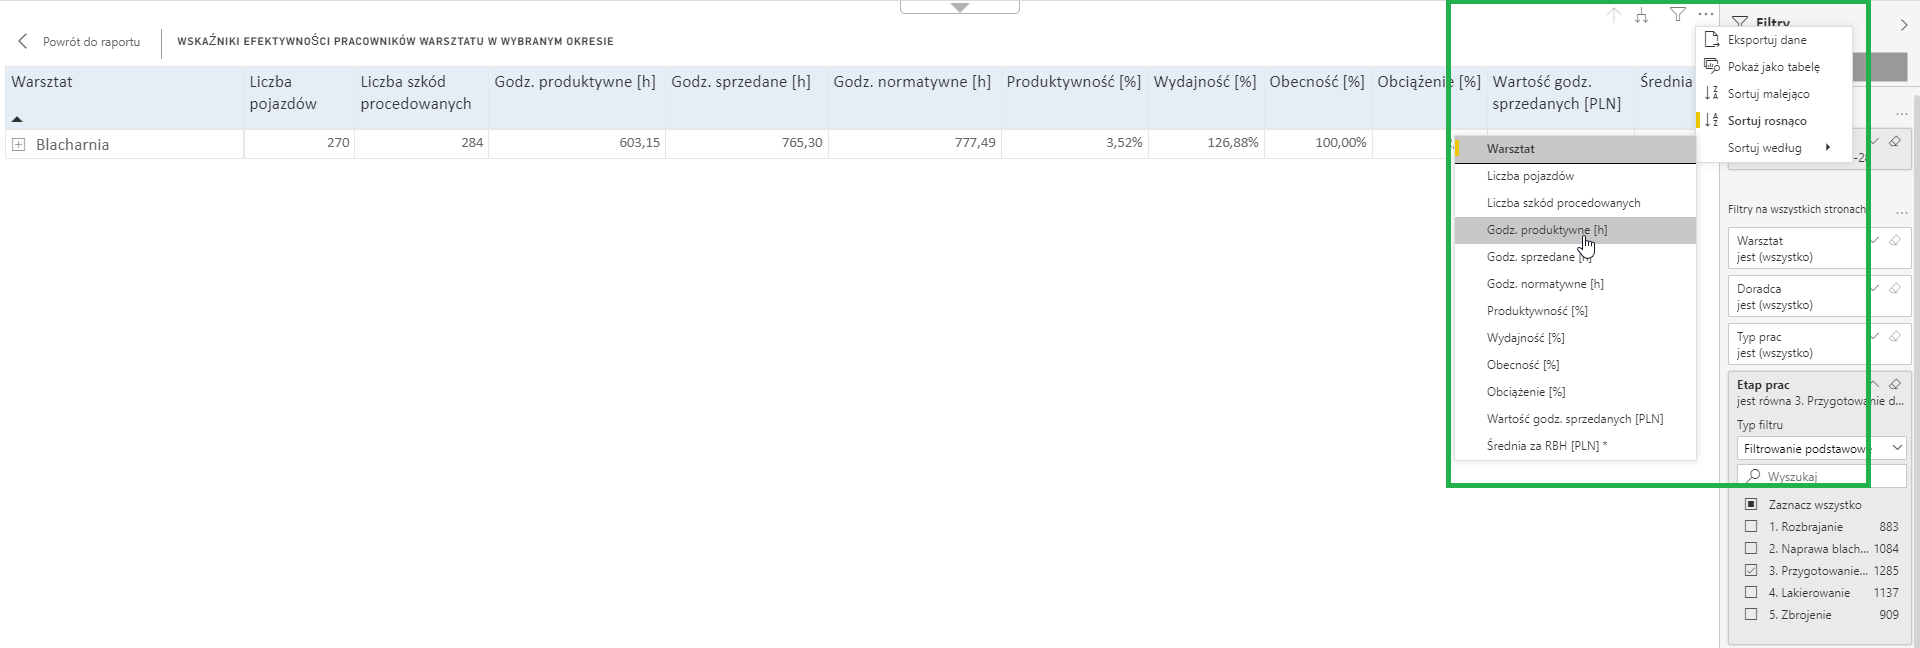Viewport: 1920px width, 648px height.
Task: Enable the 4. Lakierowanie checkbox
Action: (1751, 592)
